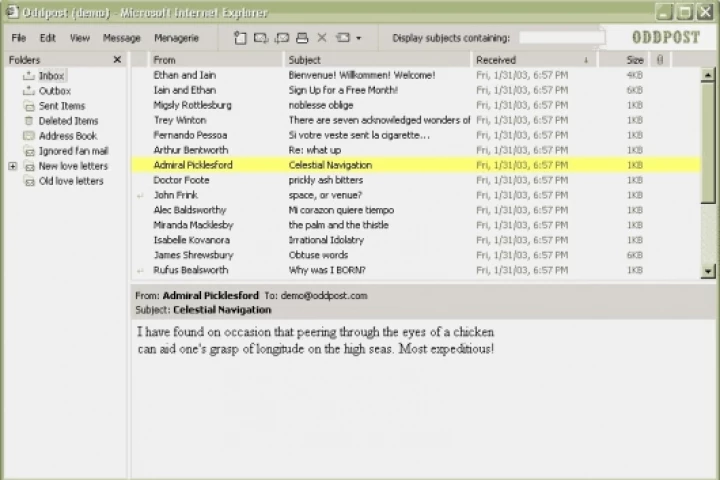Click the message list scrollbar up arrow
Viewport: 720px width, 480px height.
click(708, 74)
